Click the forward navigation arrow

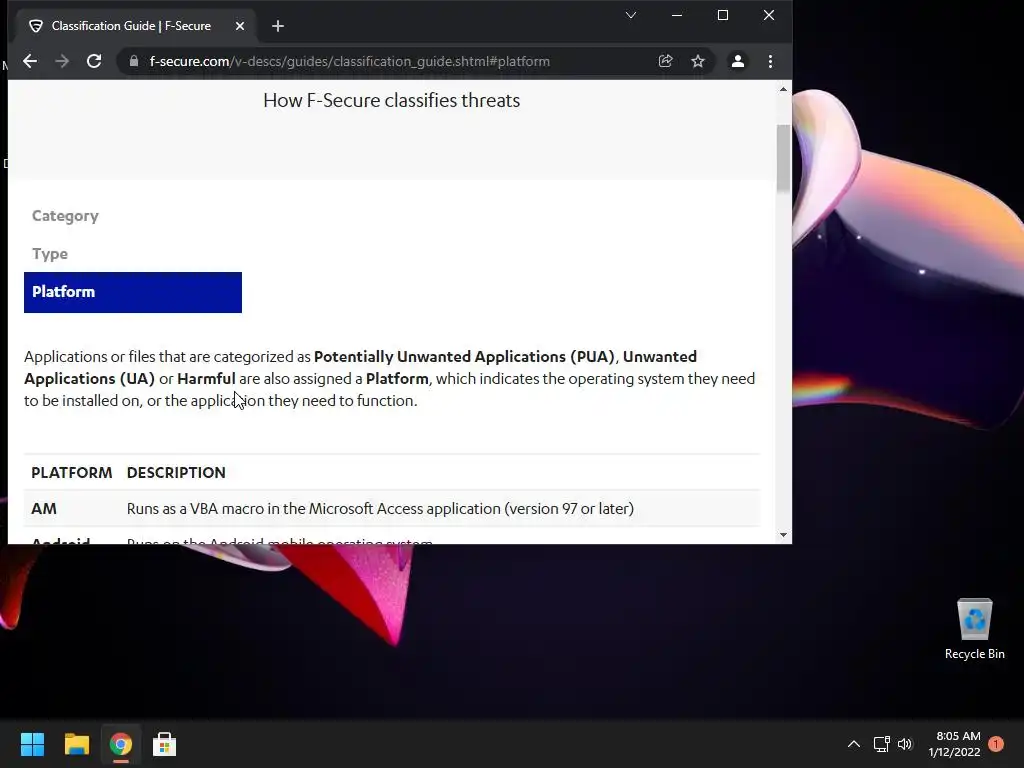(62, 61)
